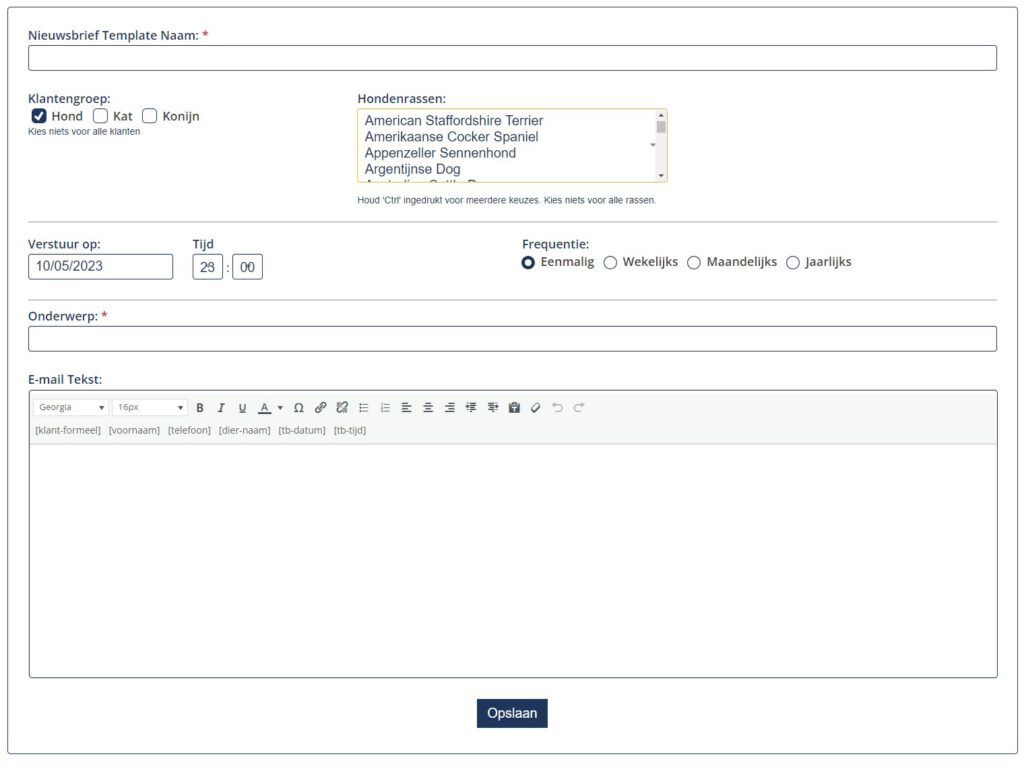Select American Staffordshire Terrier breed

coord(454,121)
